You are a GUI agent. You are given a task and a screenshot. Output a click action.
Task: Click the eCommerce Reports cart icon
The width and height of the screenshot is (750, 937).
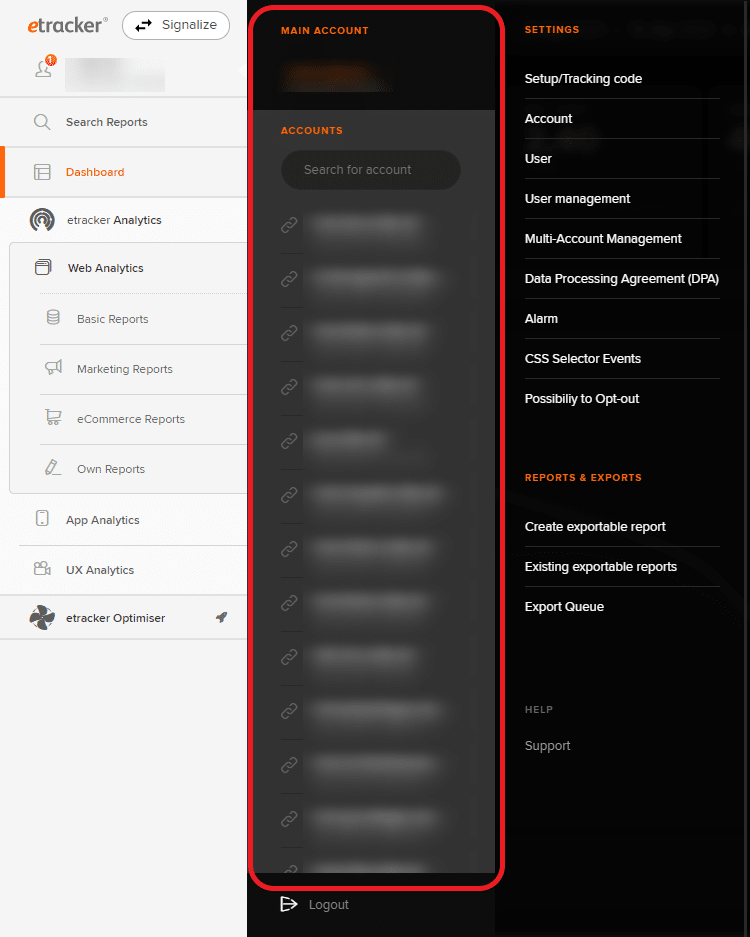pos(53,417)
